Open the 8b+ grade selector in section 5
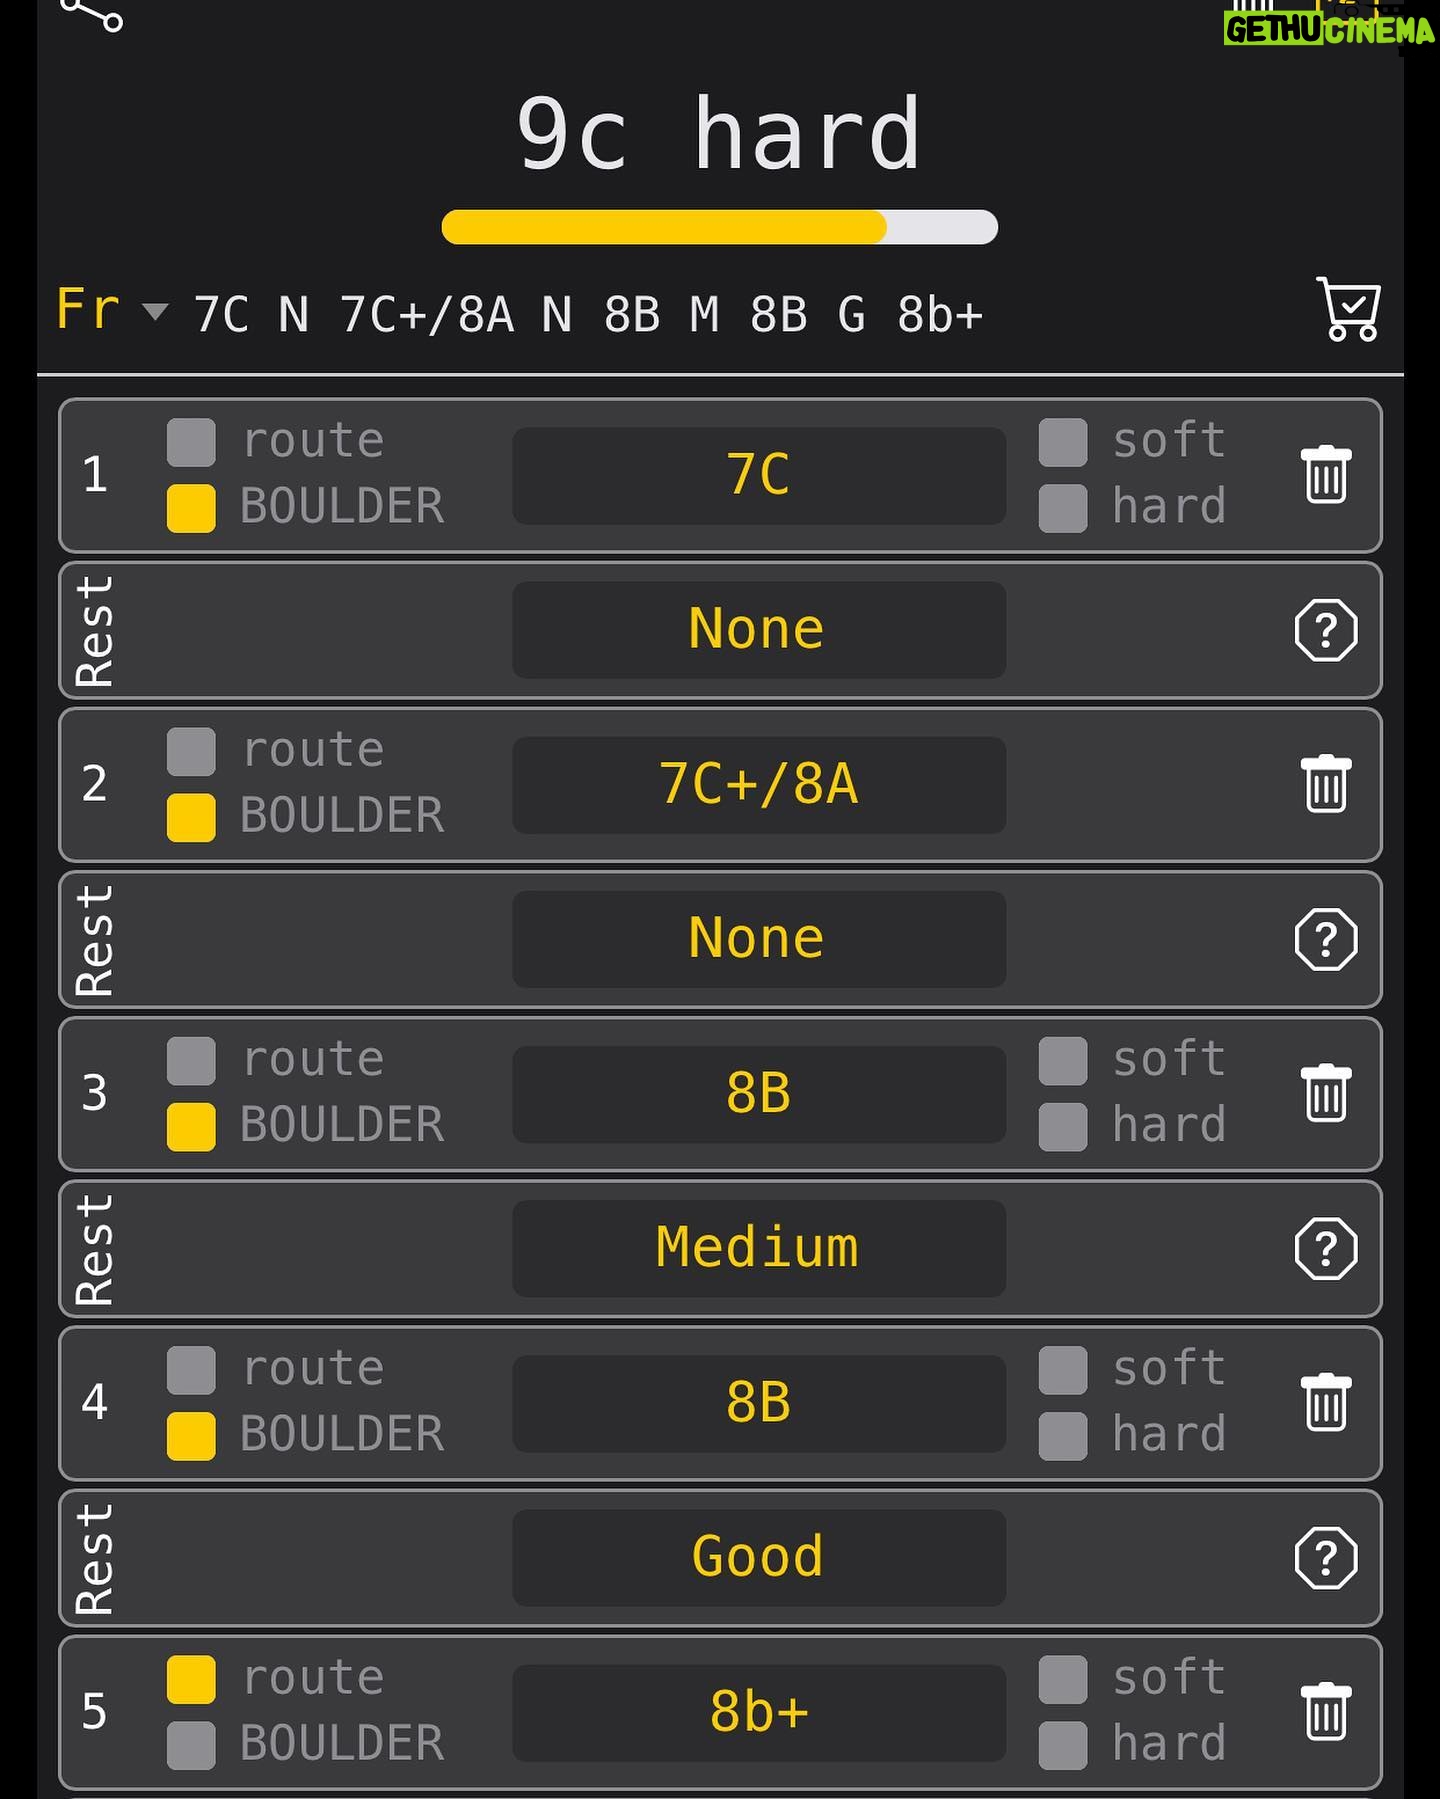Image resolution: width=1440 pixels, height=1799 pixels. pyautogui.click(x=759, y=1712)
